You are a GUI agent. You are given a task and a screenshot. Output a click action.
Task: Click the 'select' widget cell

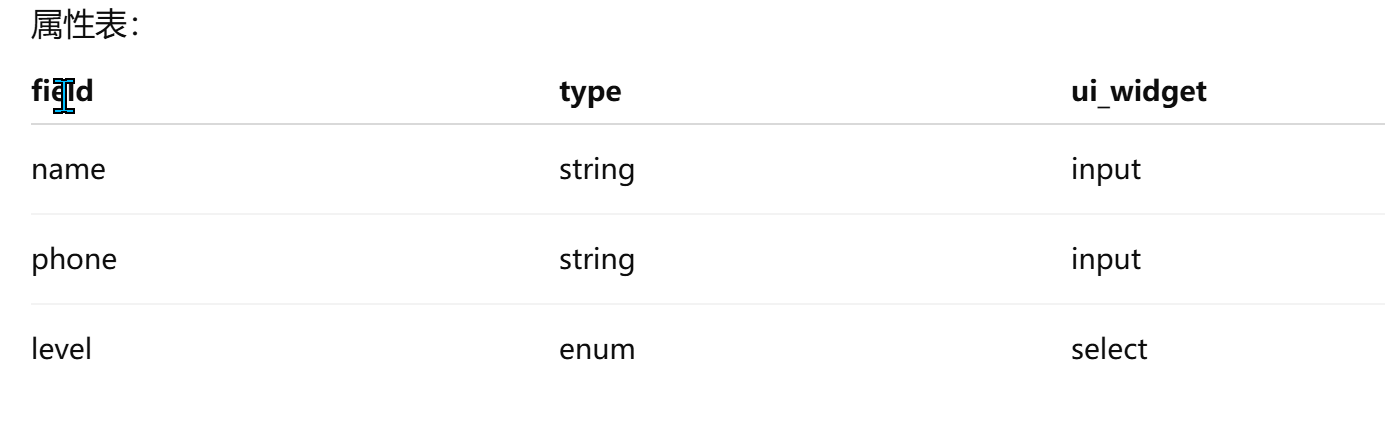(x=1109, y=350)
